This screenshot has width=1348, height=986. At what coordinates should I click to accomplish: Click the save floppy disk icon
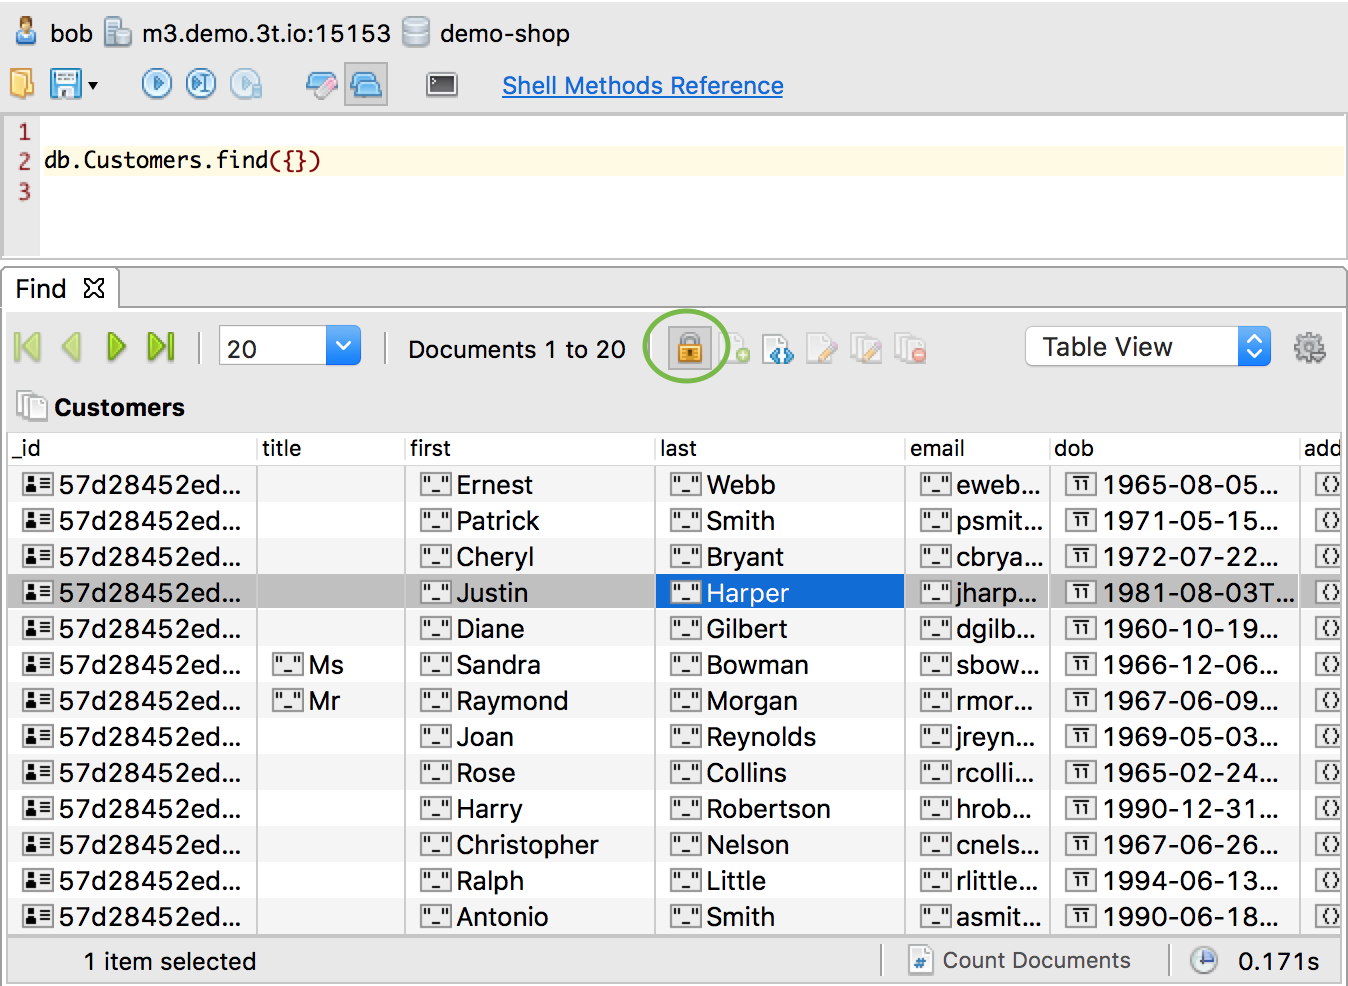click(66, 84)
